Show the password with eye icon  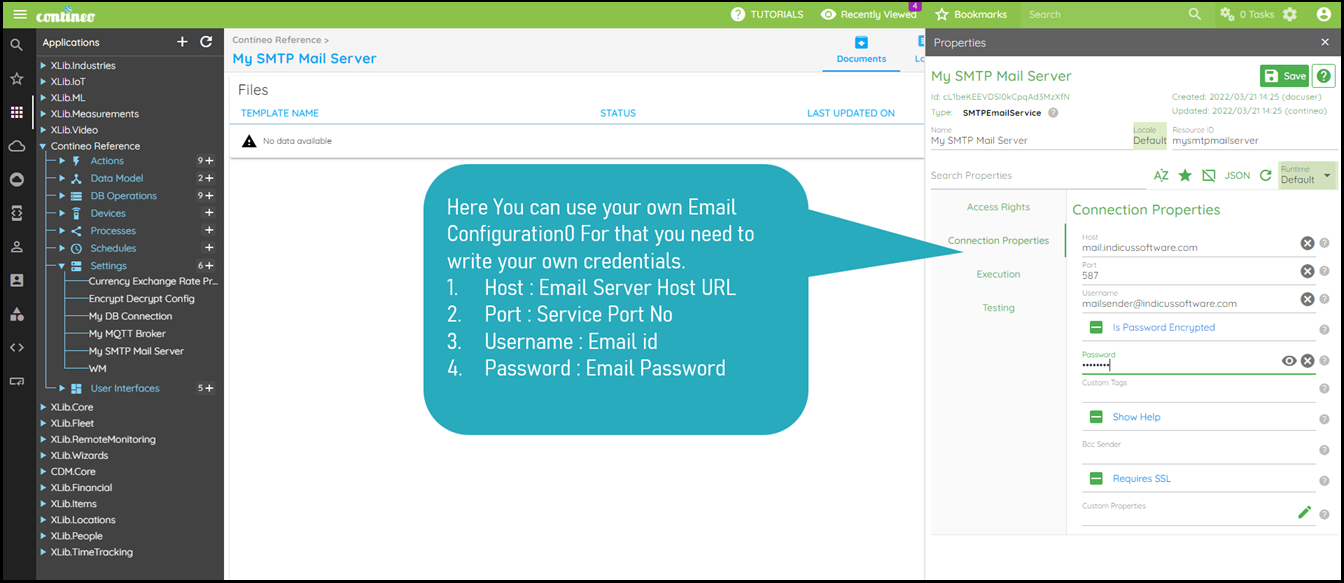(x=1289, y=361)
